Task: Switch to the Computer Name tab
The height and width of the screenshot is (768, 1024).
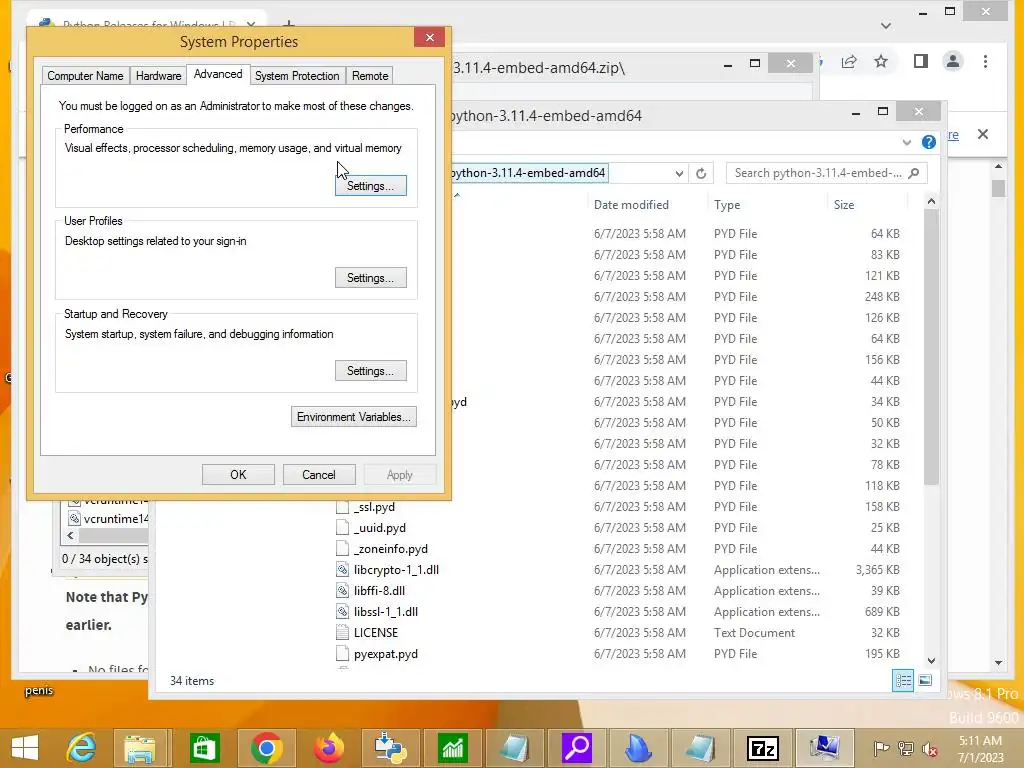Action: [85, 76]
